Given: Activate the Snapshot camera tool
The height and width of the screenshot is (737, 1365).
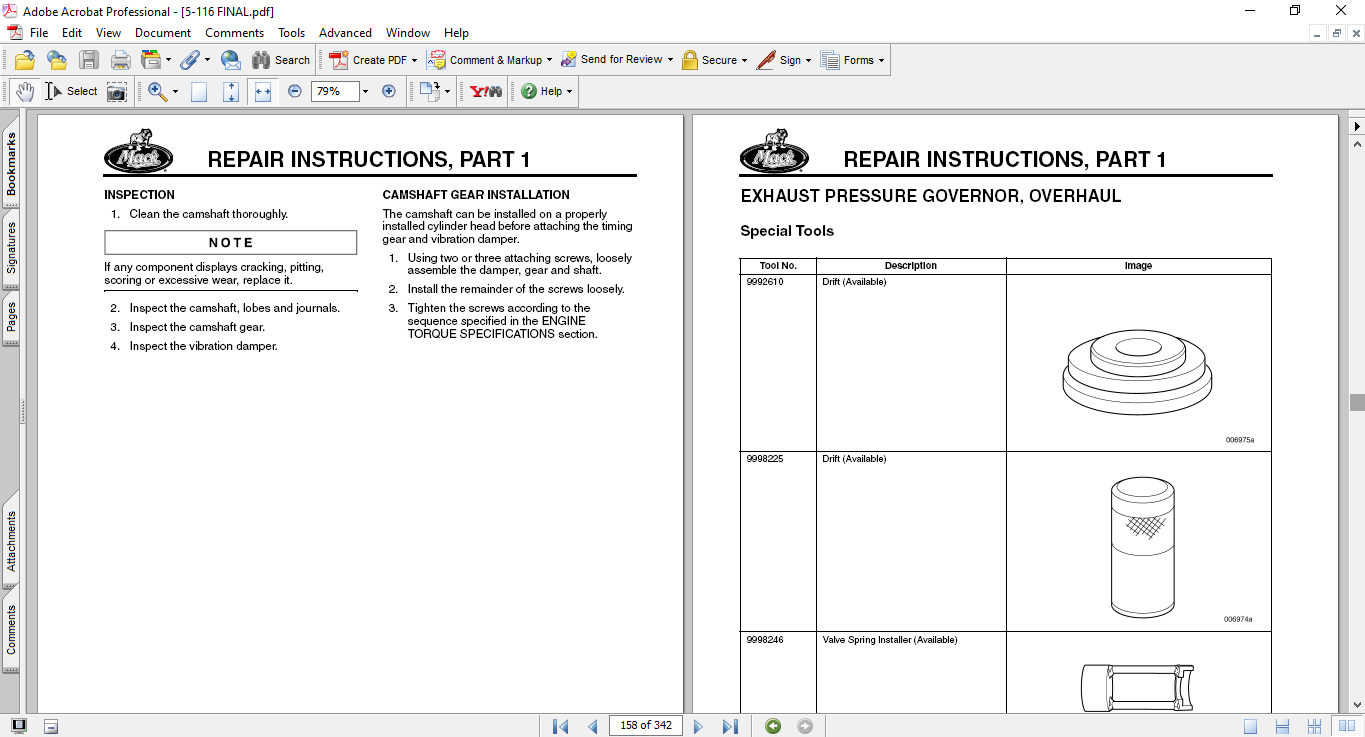Looking at the screenshot, I should [x=117, y=92].
